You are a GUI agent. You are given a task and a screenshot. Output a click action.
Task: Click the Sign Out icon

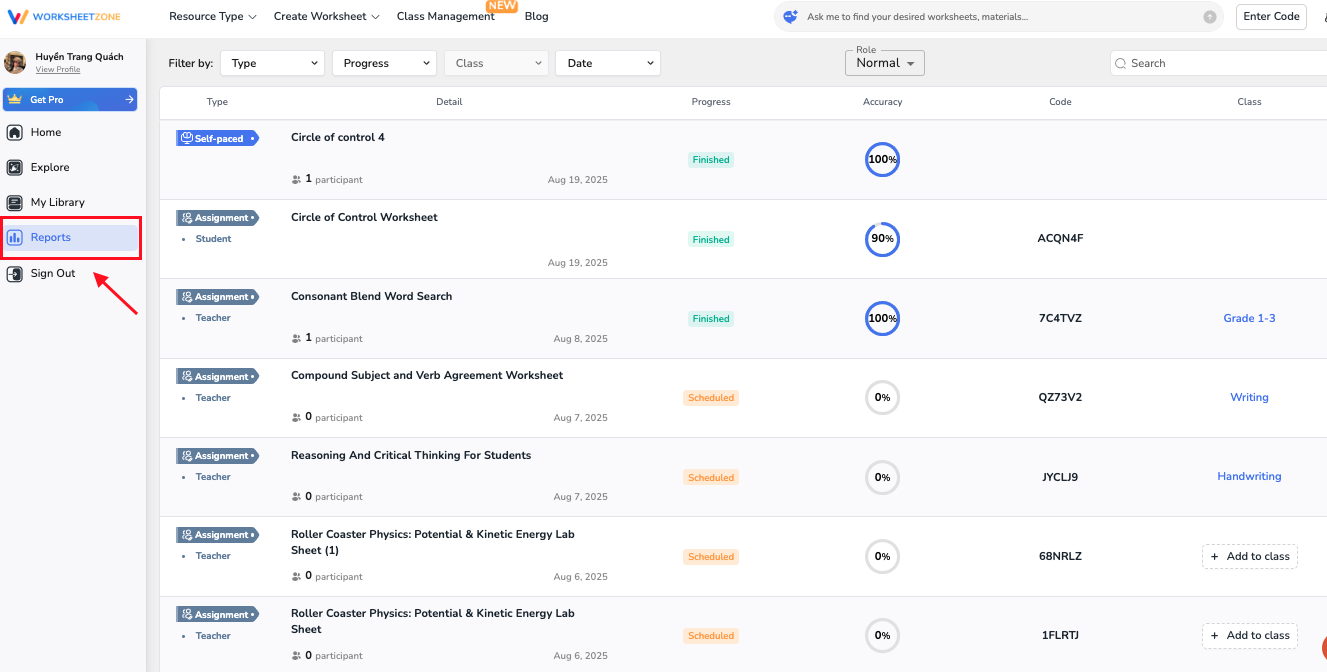click(x=15, y=273)
